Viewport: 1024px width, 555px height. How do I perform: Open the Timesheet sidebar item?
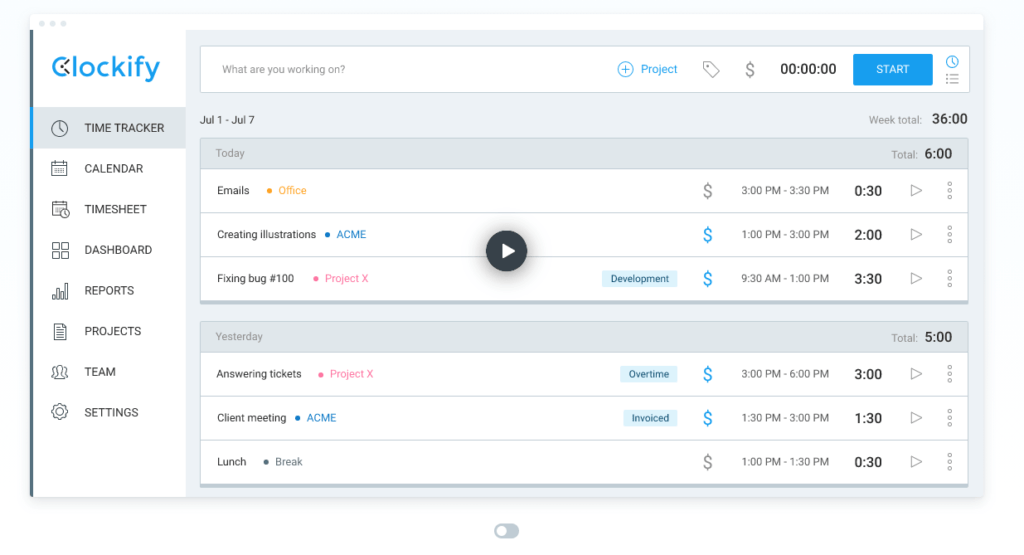(108, 209)
